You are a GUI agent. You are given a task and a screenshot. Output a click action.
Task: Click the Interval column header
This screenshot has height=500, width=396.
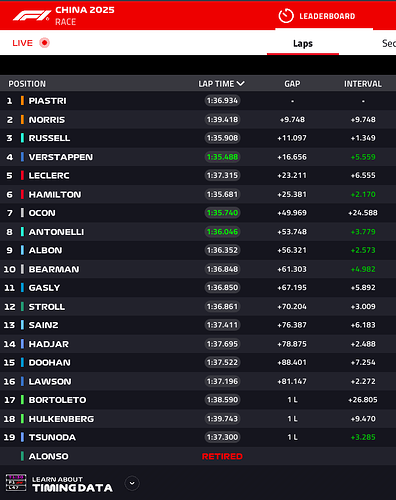tap(363, 84)
